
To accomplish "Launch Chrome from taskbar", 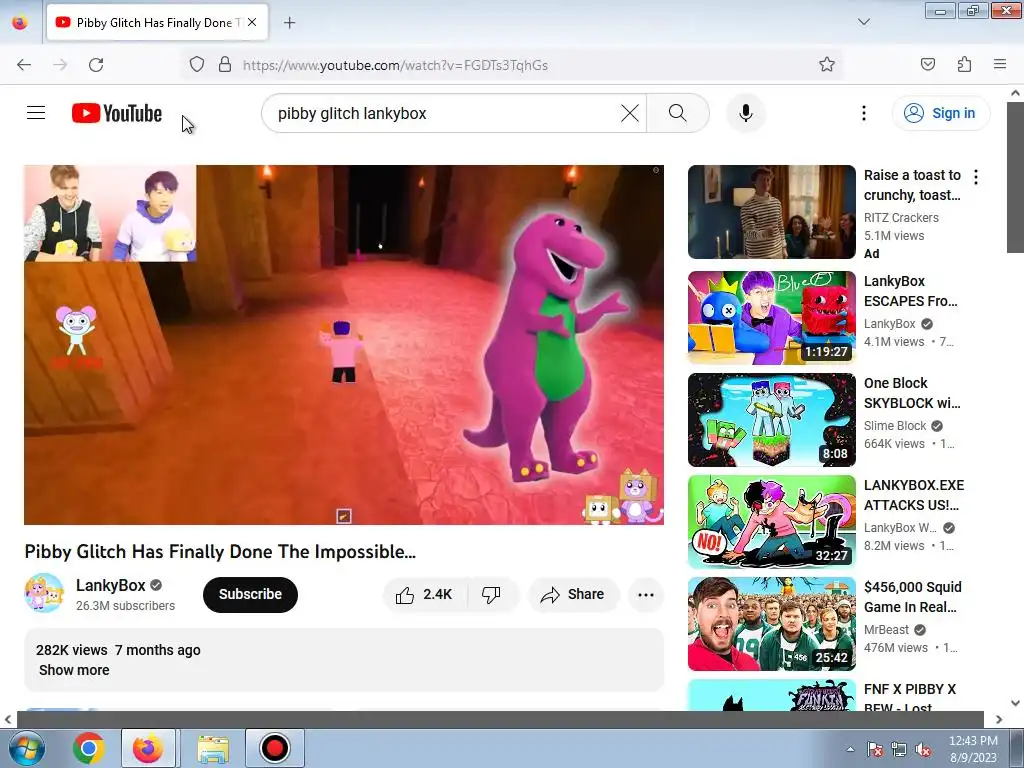I will click(89, 748).
